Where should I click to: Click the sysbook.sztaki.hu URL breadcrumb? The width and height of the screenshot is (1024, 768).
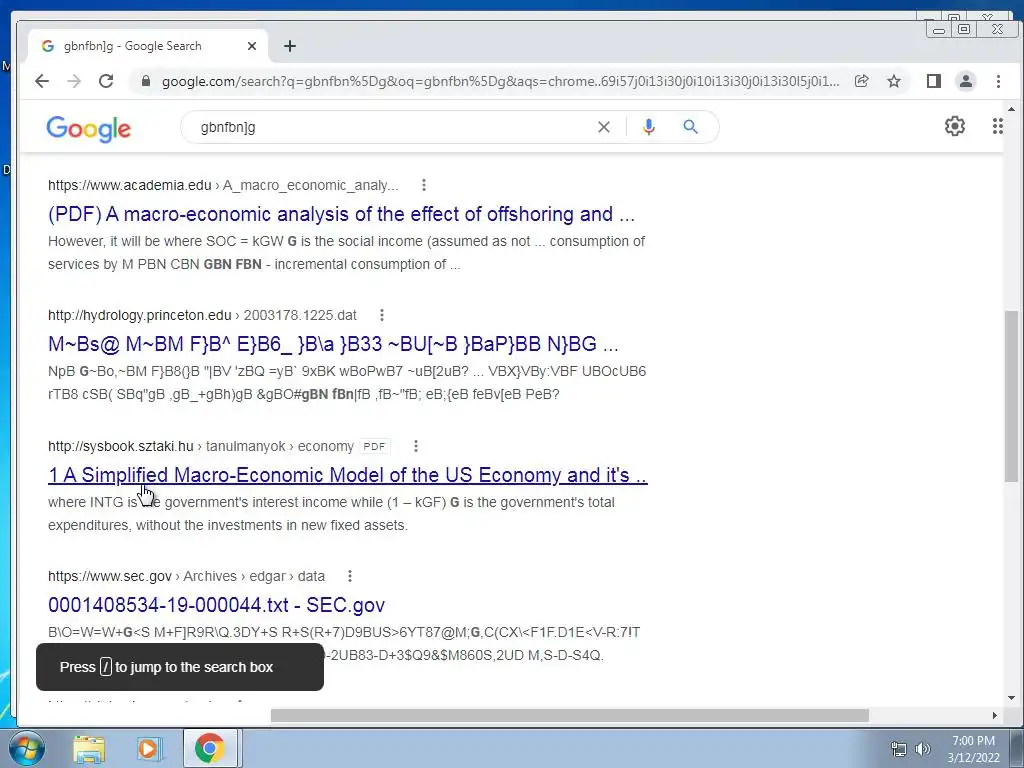coord(200,446)
